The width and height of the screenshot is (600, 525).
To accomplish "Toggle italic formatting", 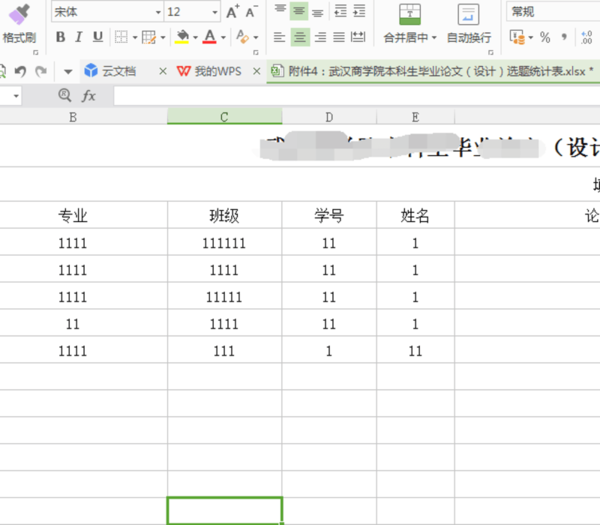I will click(79, 37).
